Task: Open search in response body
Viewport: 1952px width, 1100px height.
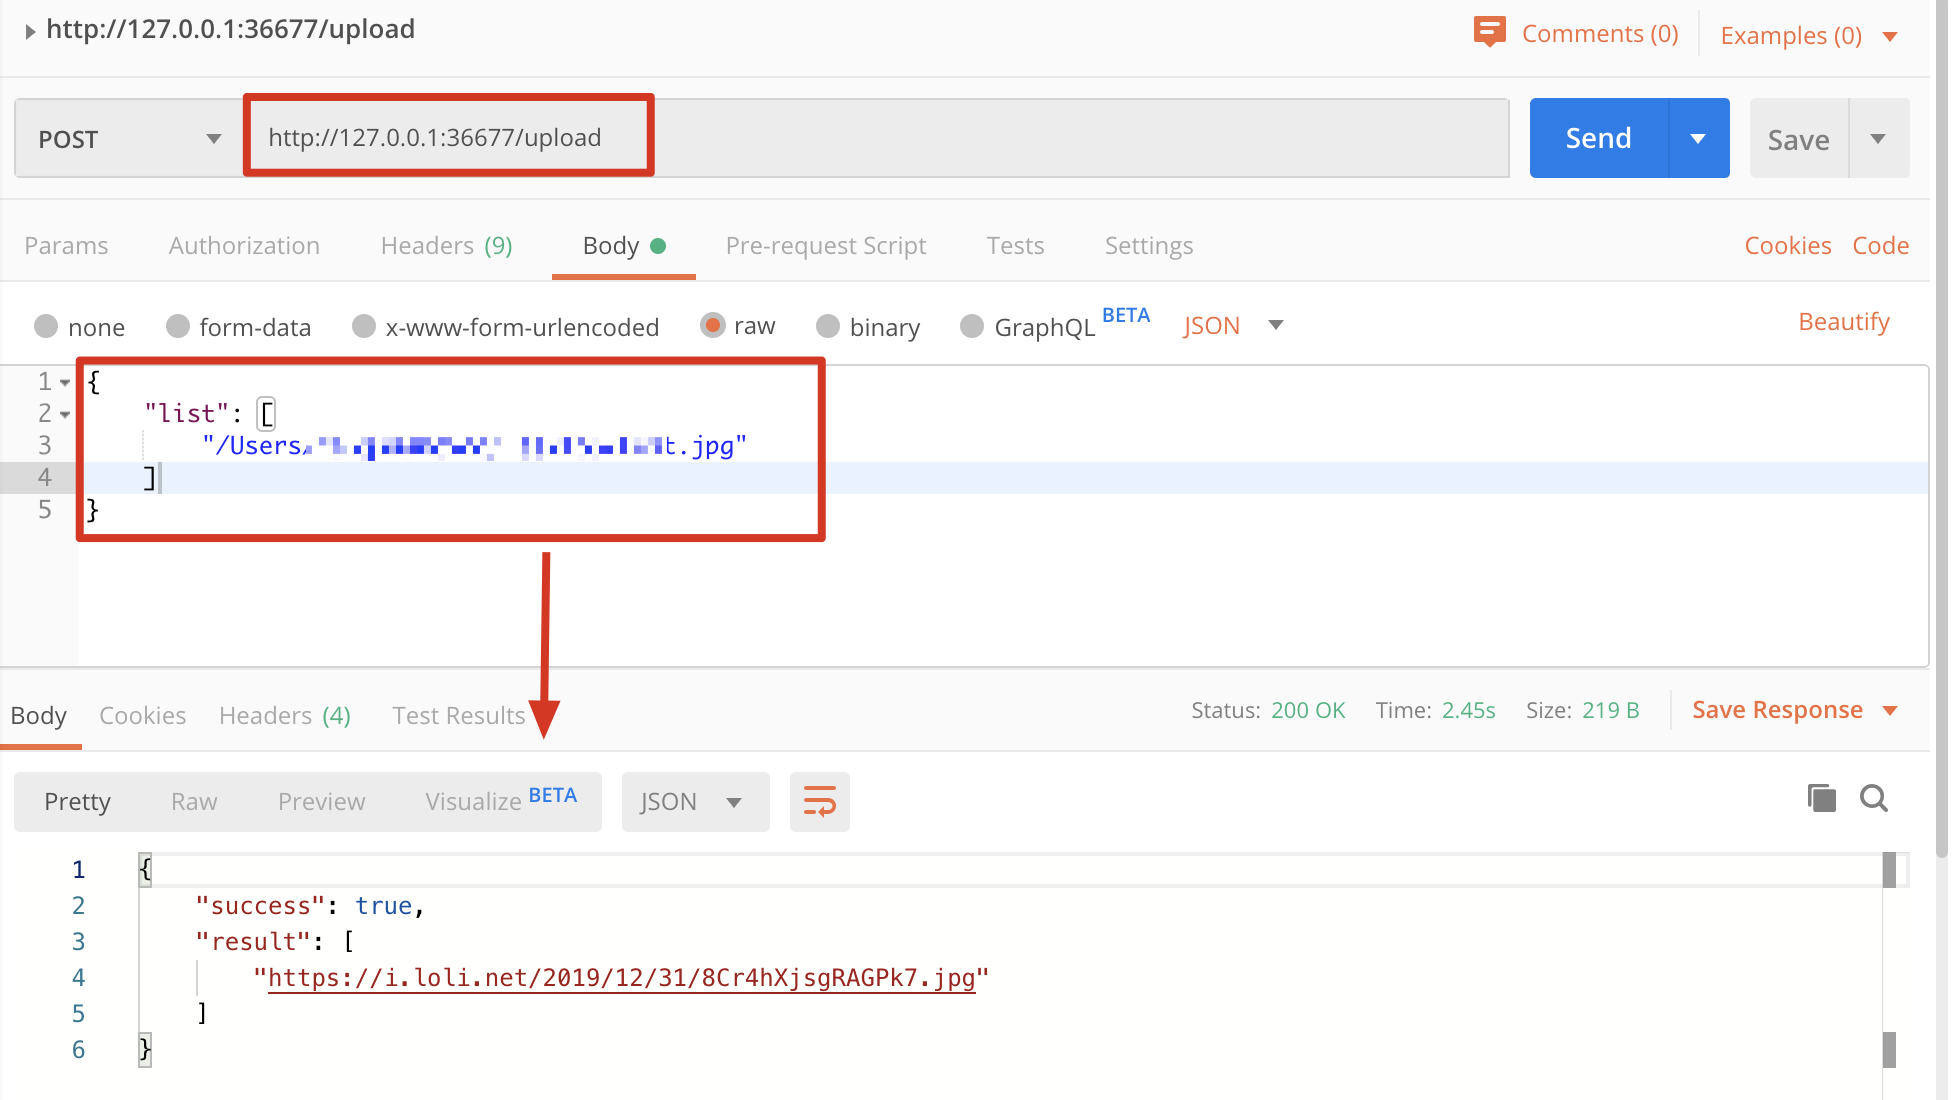Action: (x=1873, y=798)
